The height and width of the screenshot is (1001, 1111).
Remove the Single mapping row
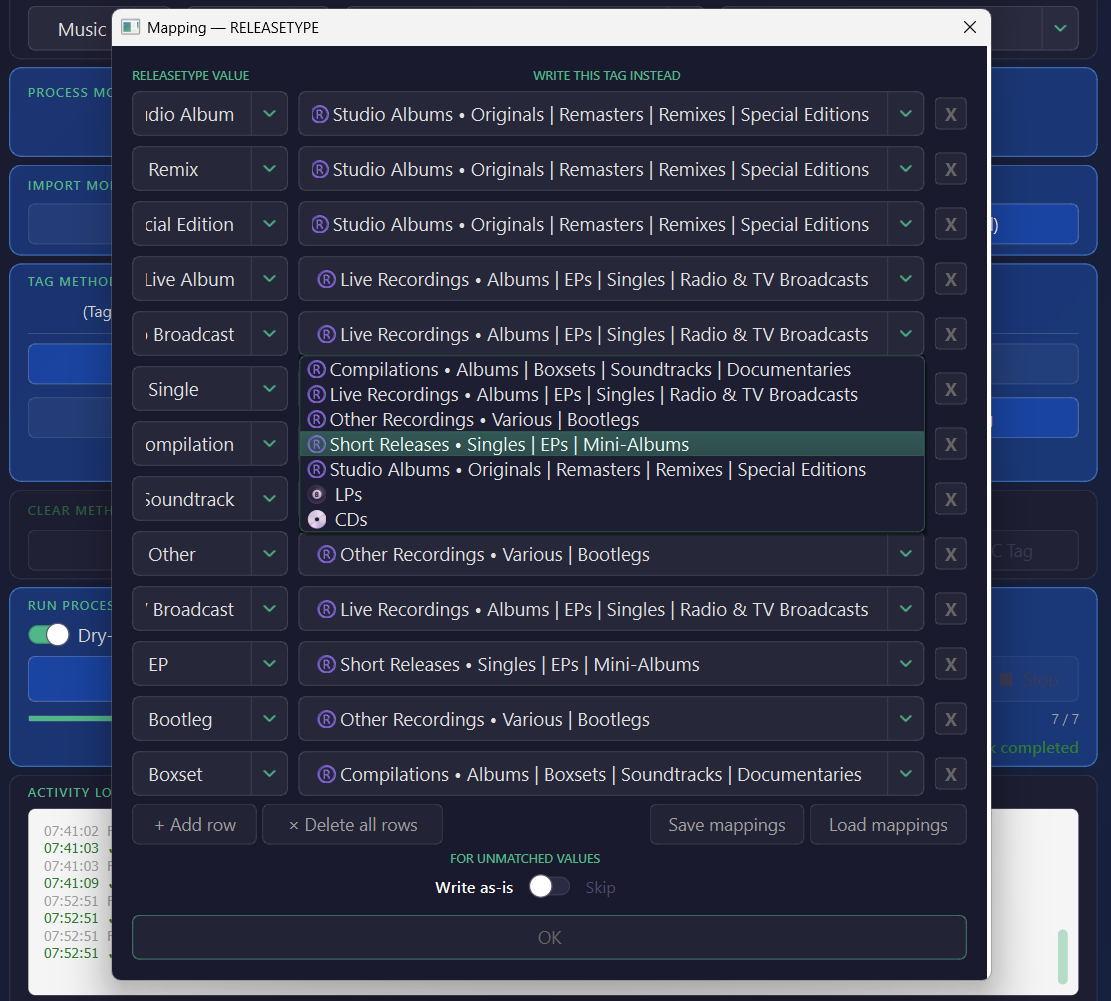click(950, 389)
